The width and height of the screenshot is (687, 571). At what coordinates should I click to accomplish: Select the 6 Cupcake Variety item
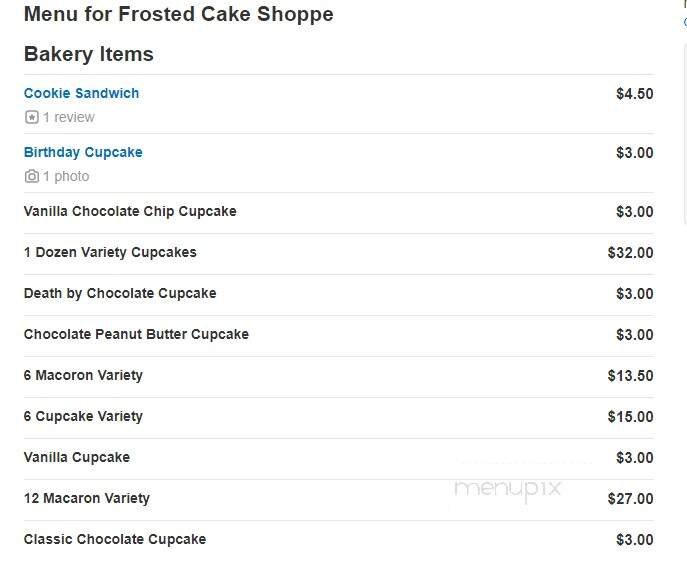(83, 416)
